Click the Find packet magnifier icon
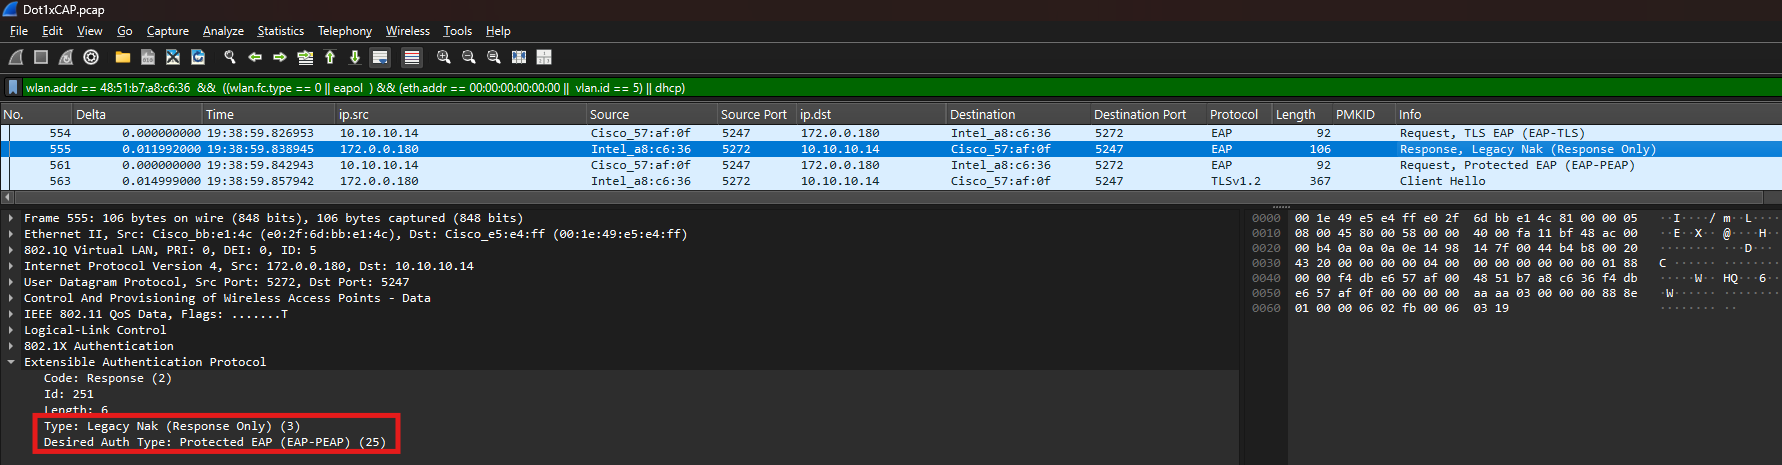Viewport: 1782px width, 465px height. [230, 57]
